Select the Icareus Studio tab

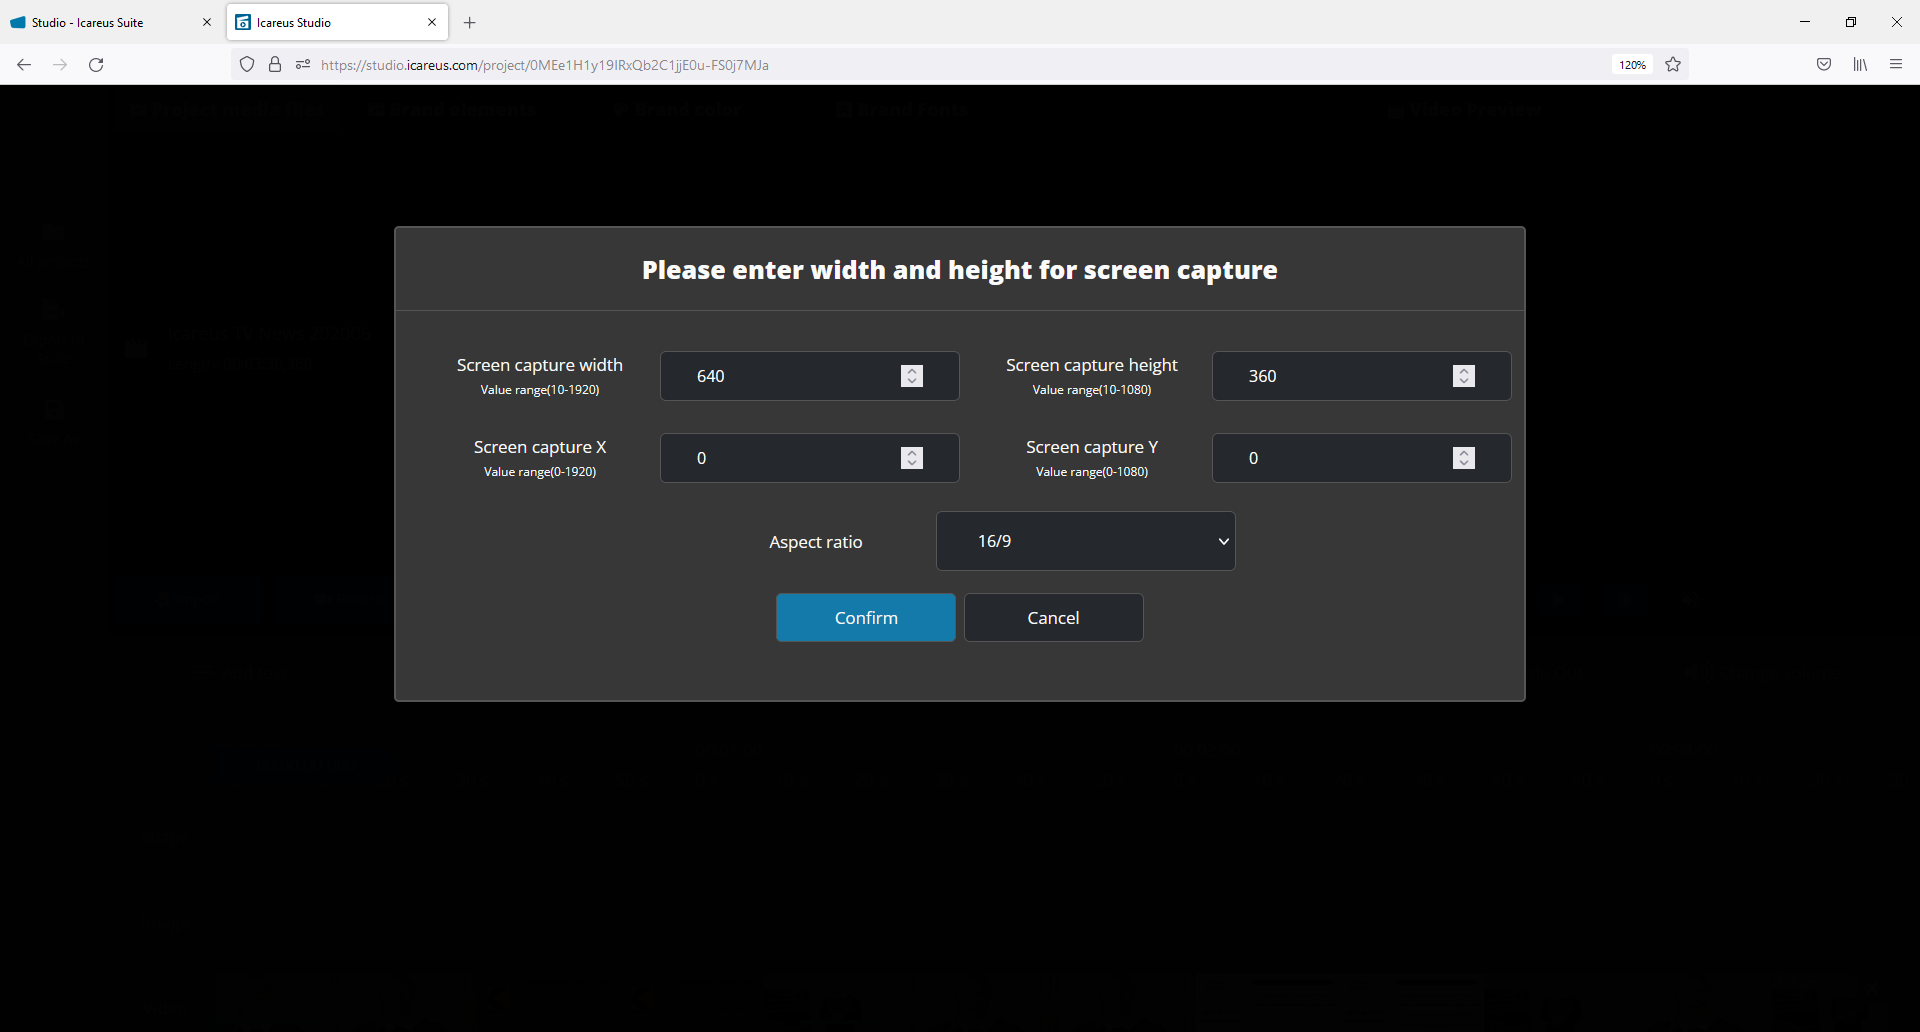pyautogui.click(x=330, y=22)
